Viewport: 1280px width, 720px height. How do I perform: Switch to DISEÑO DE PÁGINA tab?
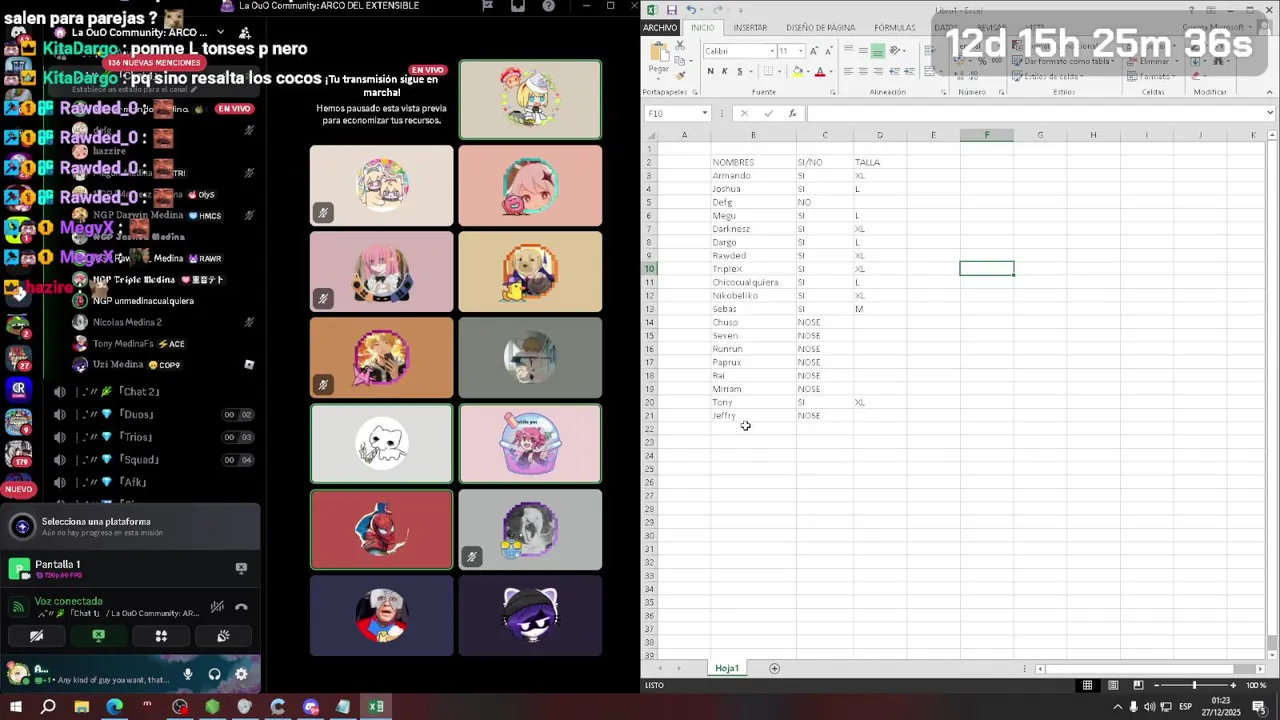pos(820,27)
